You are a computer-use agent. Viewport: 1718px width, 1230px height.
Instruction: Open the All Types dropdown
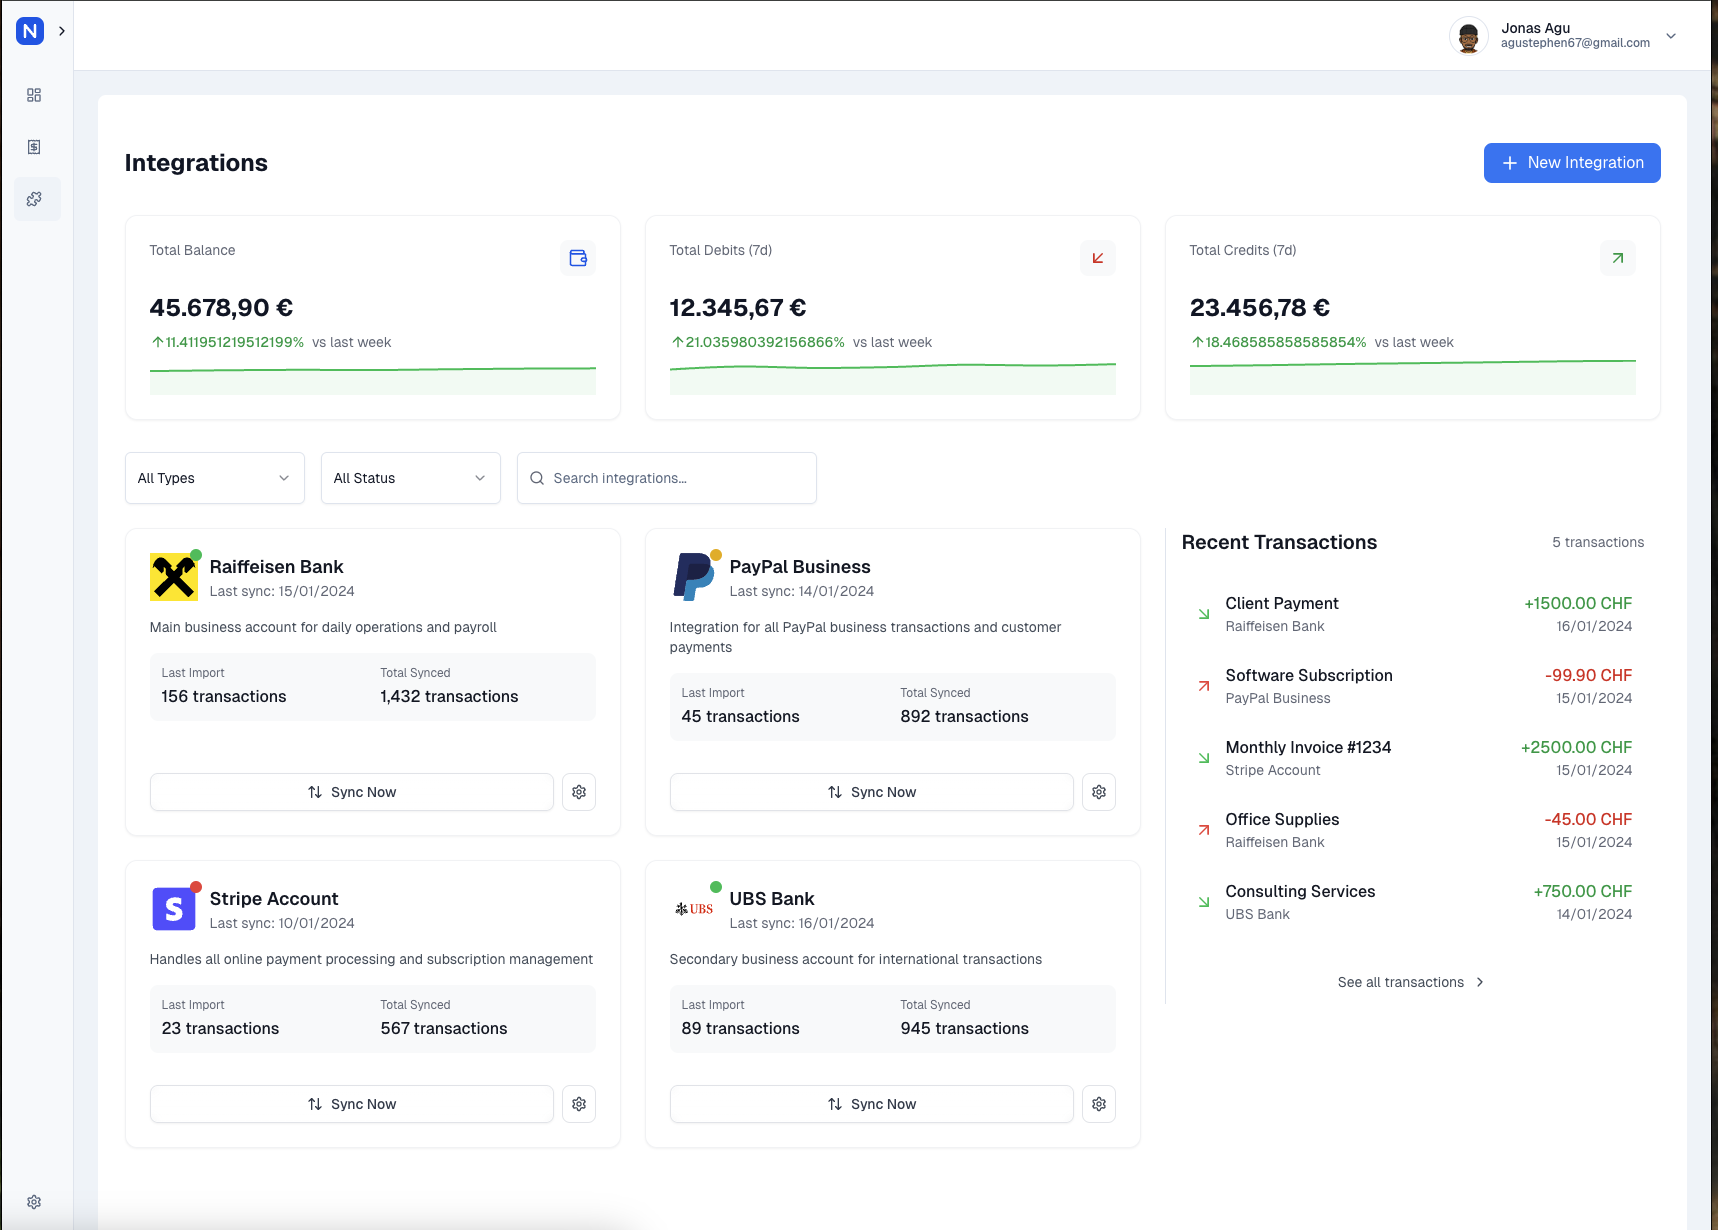215,478
